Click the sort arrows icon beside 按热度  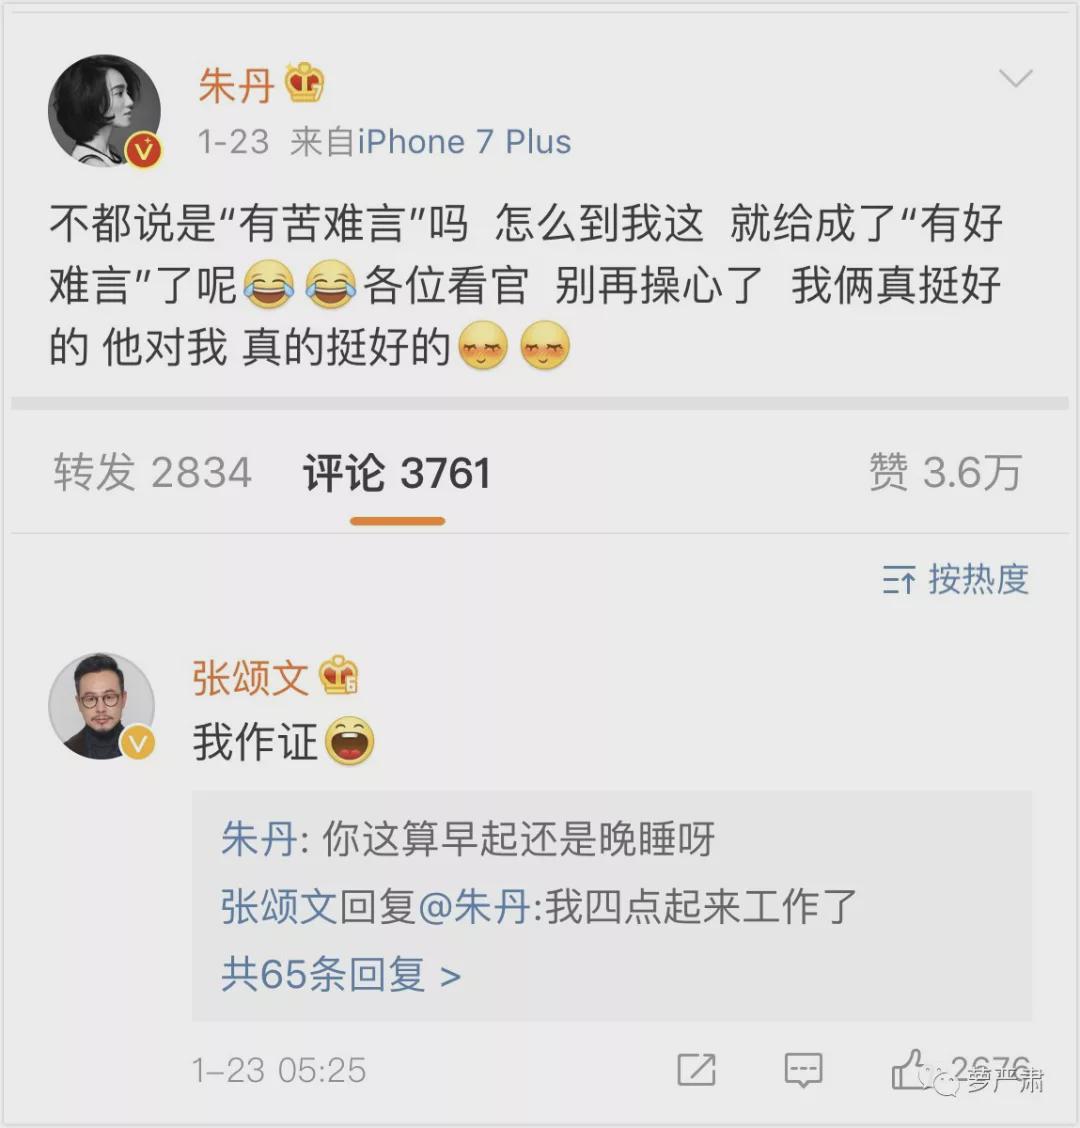[899, 580]
